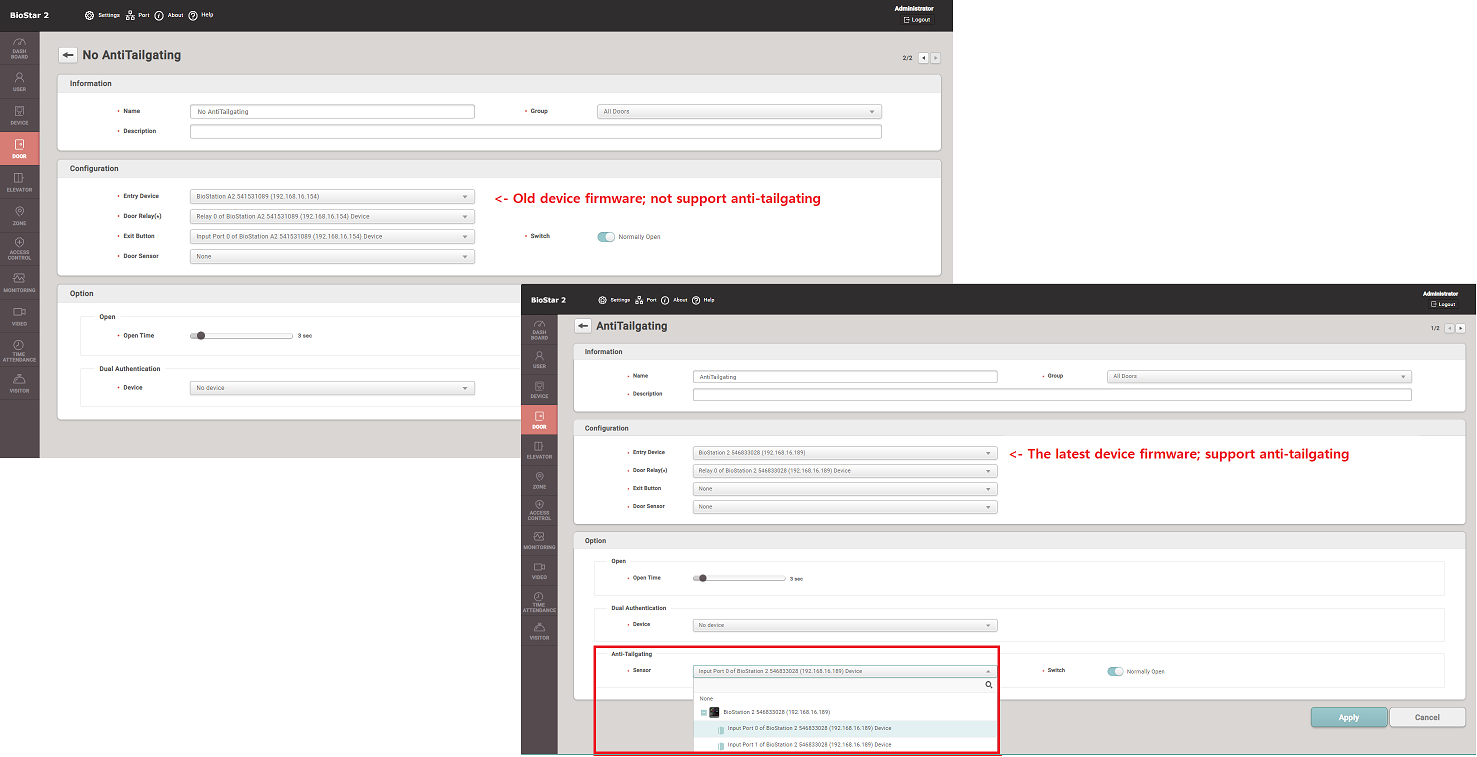Click back arrow beside No AntiTailgating title
This screenshot has height=757, width=1477.
(x=68, y=55)
